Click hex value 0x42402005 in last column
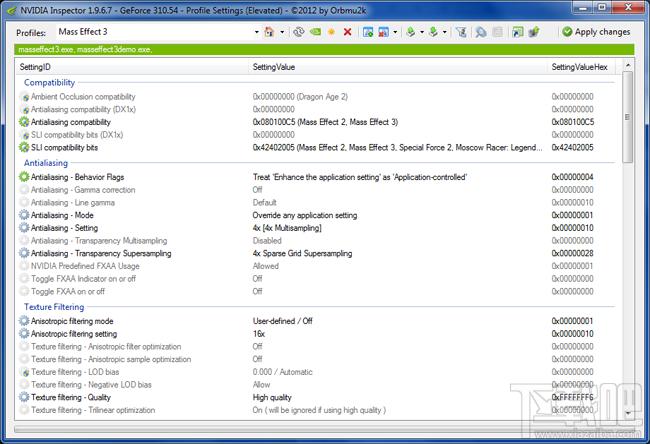650x444 pixels. [x=572, y=147]
